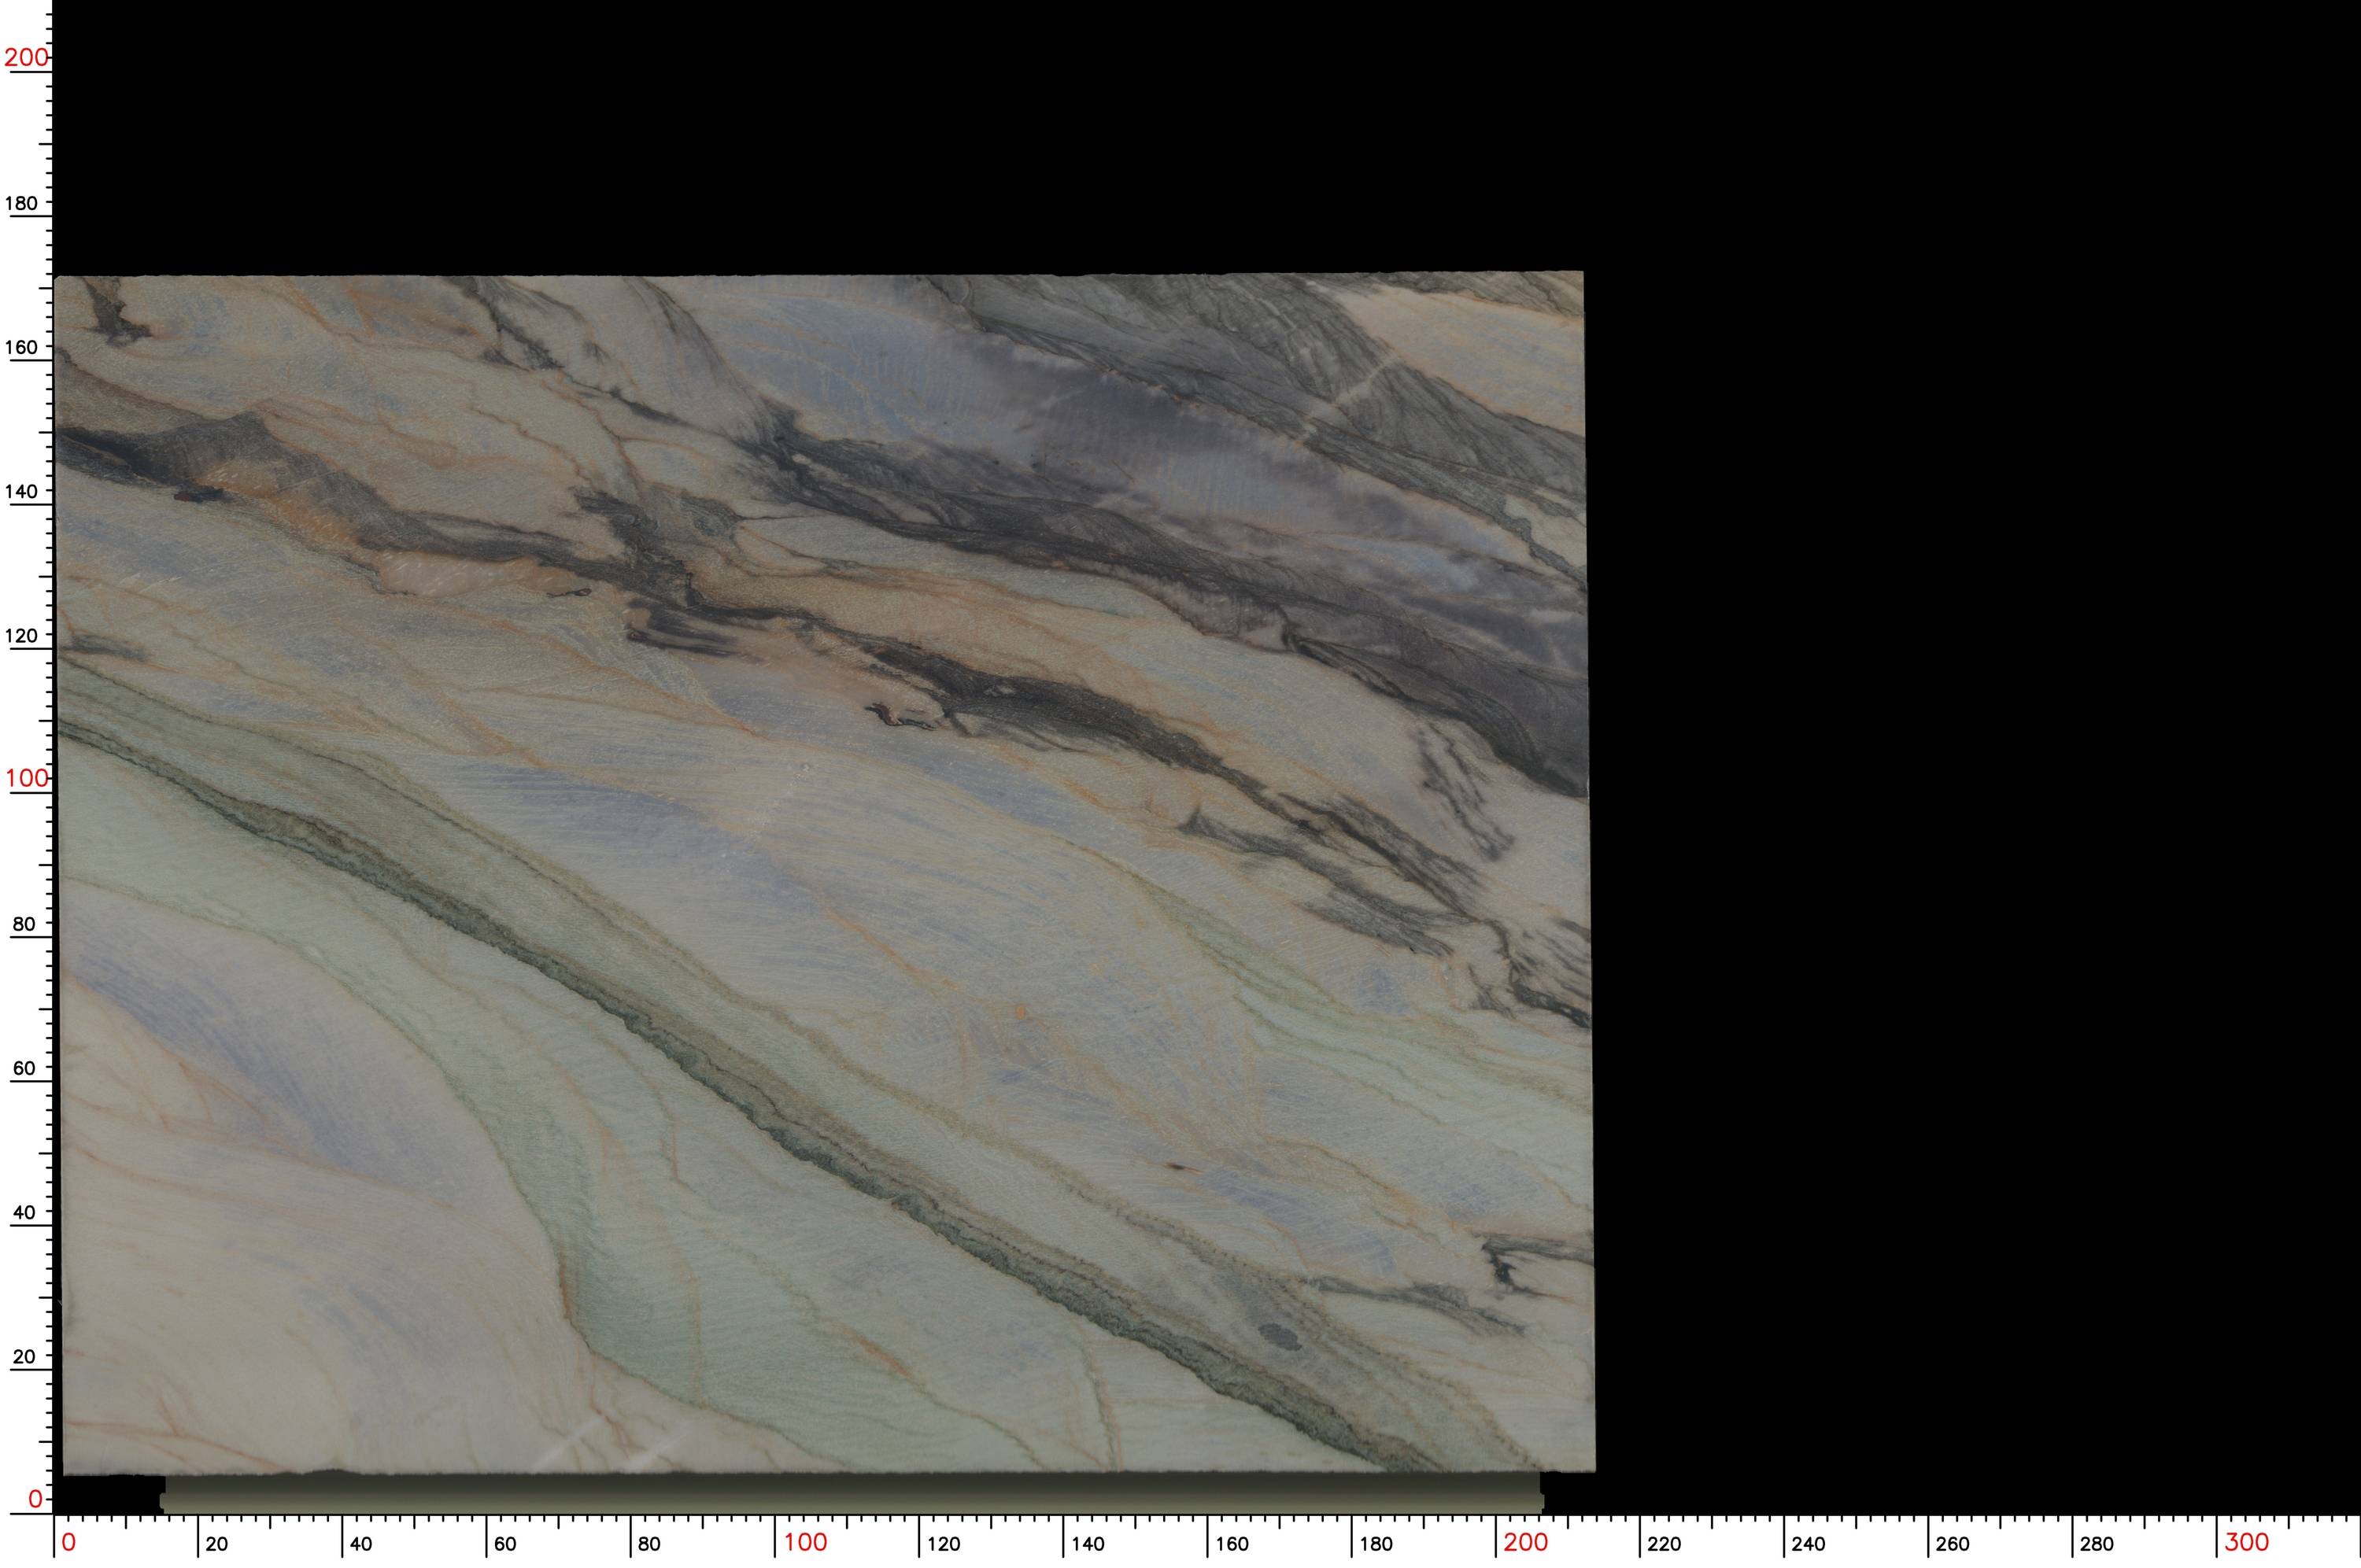Viewport: 2361px width, 1568px height.
Task: Click the 80 label on the horizontal ruler
Action: coord(649,1544)
